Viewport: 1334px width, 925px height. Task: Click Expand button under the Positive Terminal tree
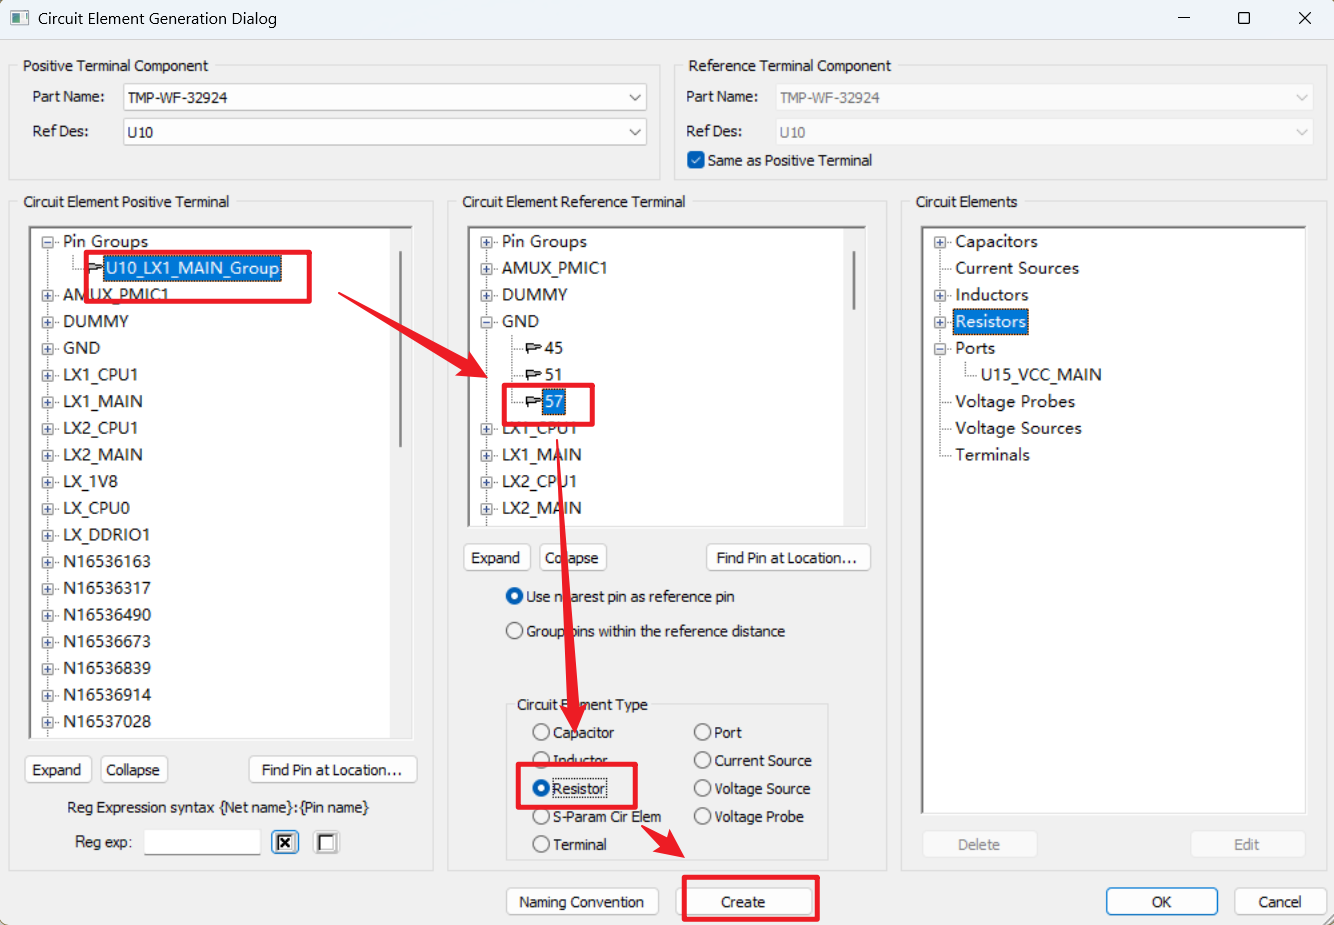pyautogui.click(x=57, y=770)
